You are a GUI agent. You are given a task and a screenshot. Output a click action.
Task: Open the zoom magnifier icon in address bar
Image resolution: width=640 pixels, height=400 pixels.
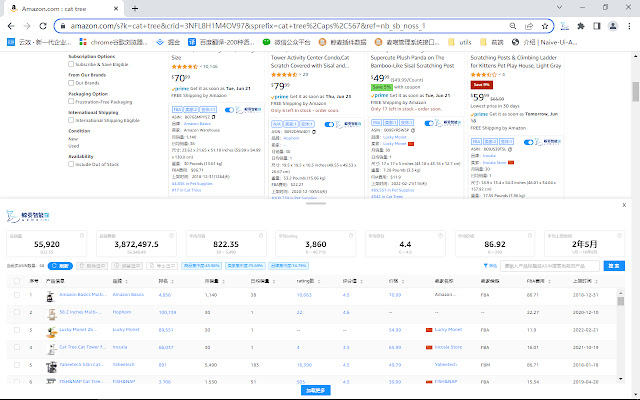click(x=513, y=26)
